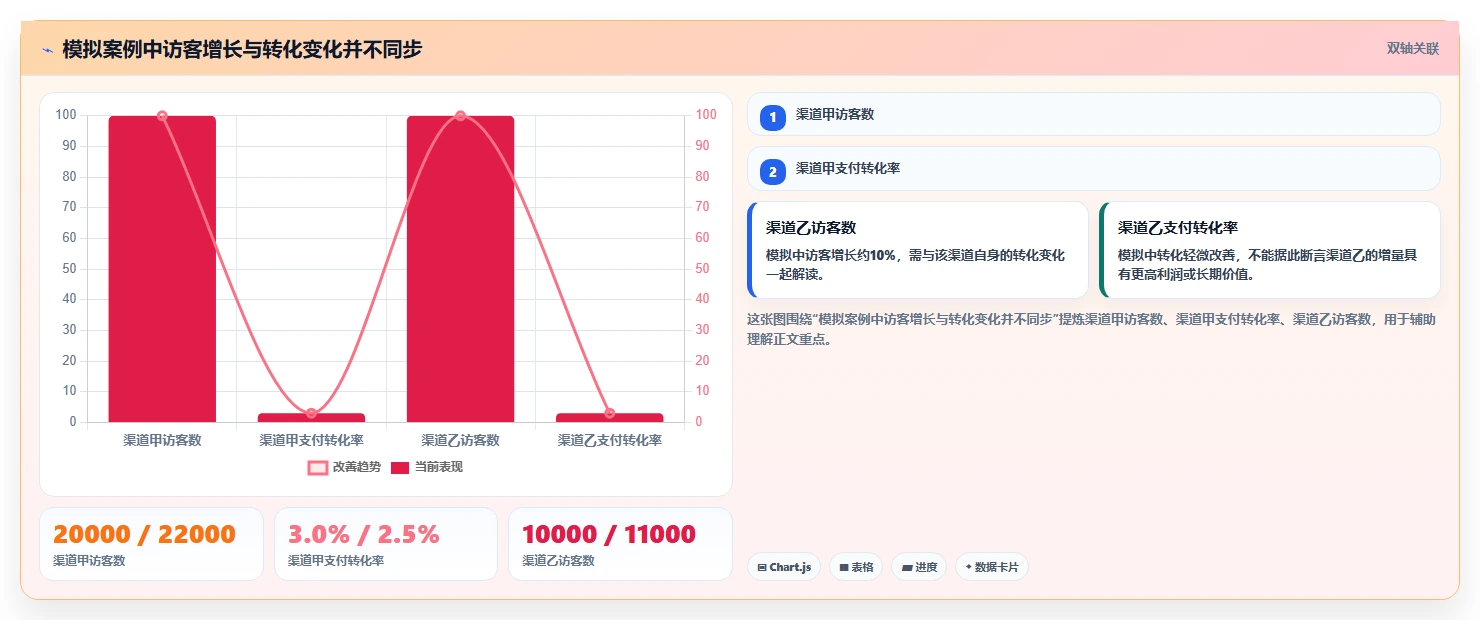Click the trend line point at 渠道甲支付转化率
The image size is (1480, 620).
pyautogui.click(x=311, y=413)
